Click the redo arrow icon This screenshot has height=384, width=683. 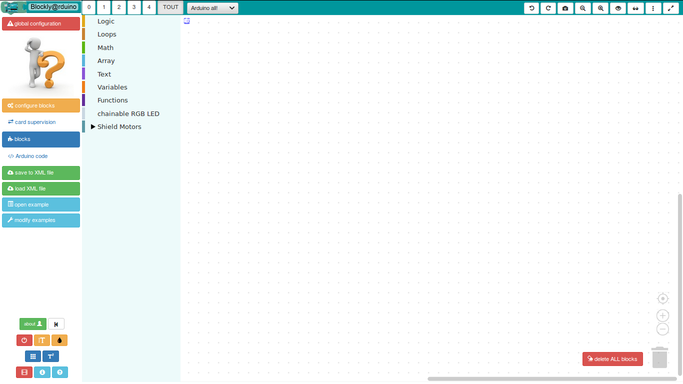(548, 8)
